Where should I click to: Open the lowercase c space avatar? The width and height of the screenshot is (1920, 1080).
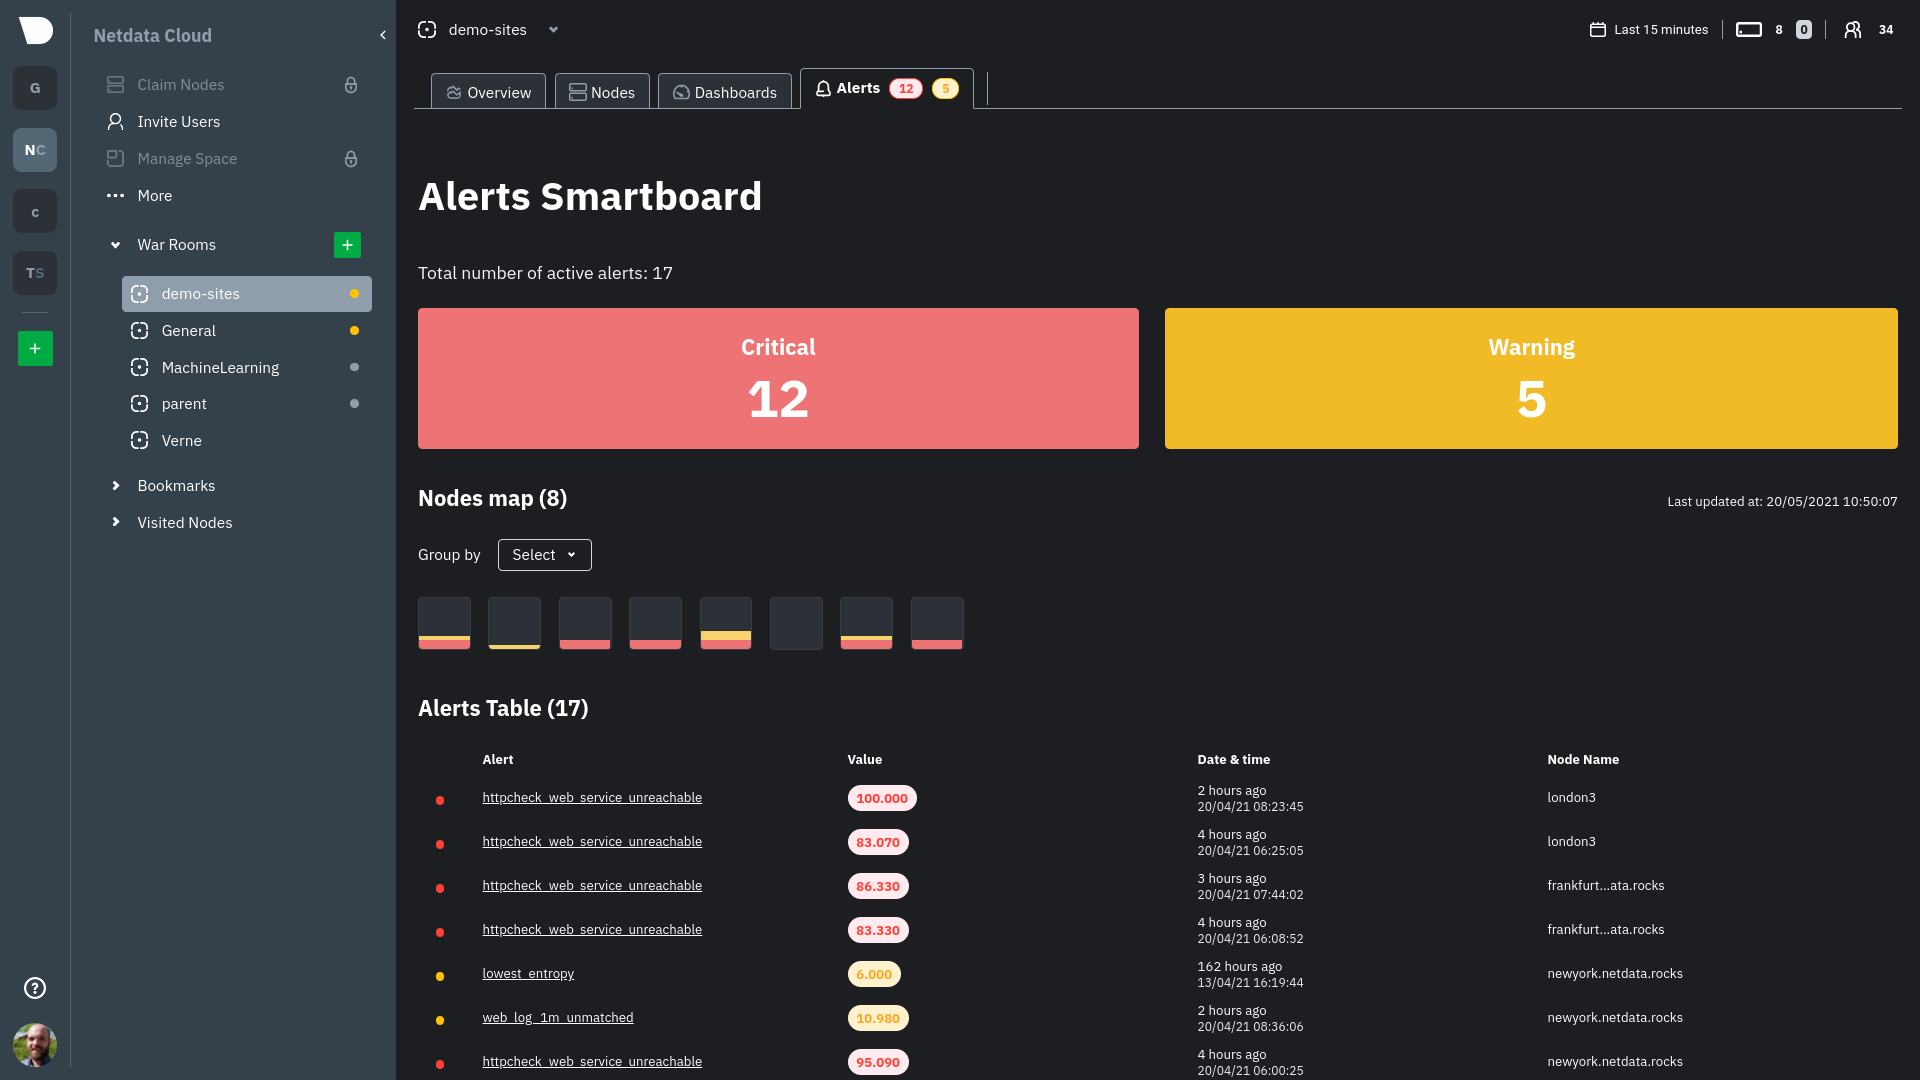35,212
